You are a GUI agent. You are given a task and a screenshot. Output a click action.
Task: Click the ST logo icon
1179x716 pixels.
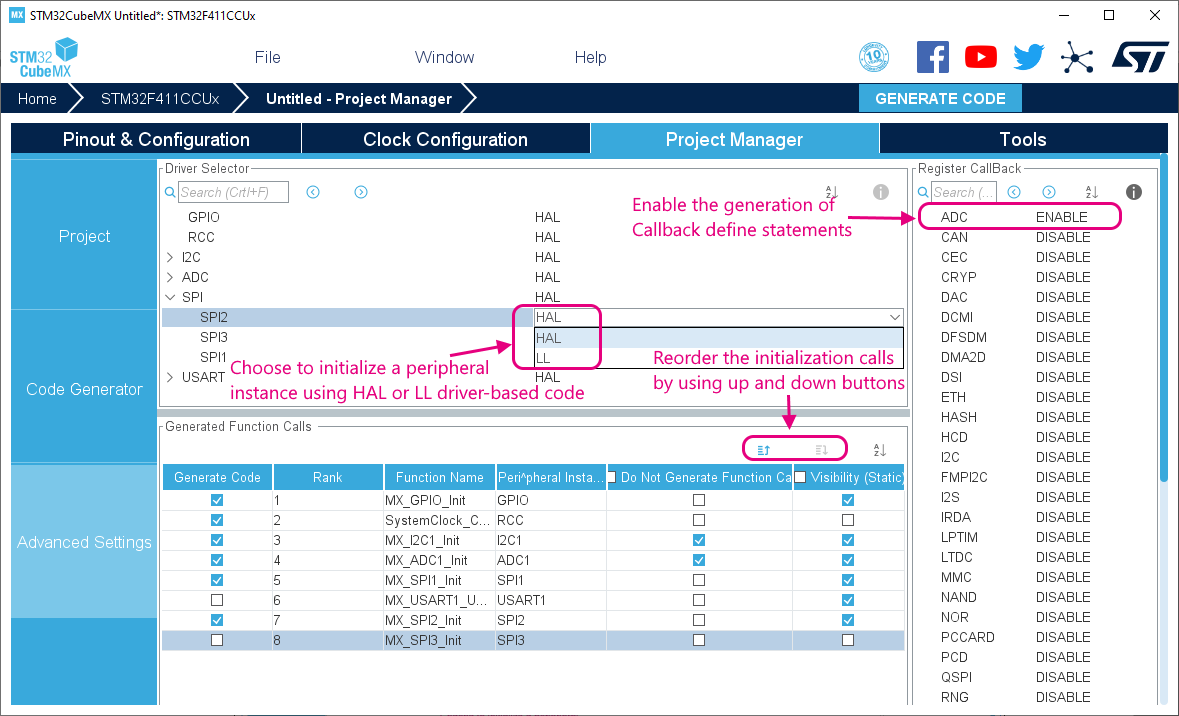[x=1141, y=57]
